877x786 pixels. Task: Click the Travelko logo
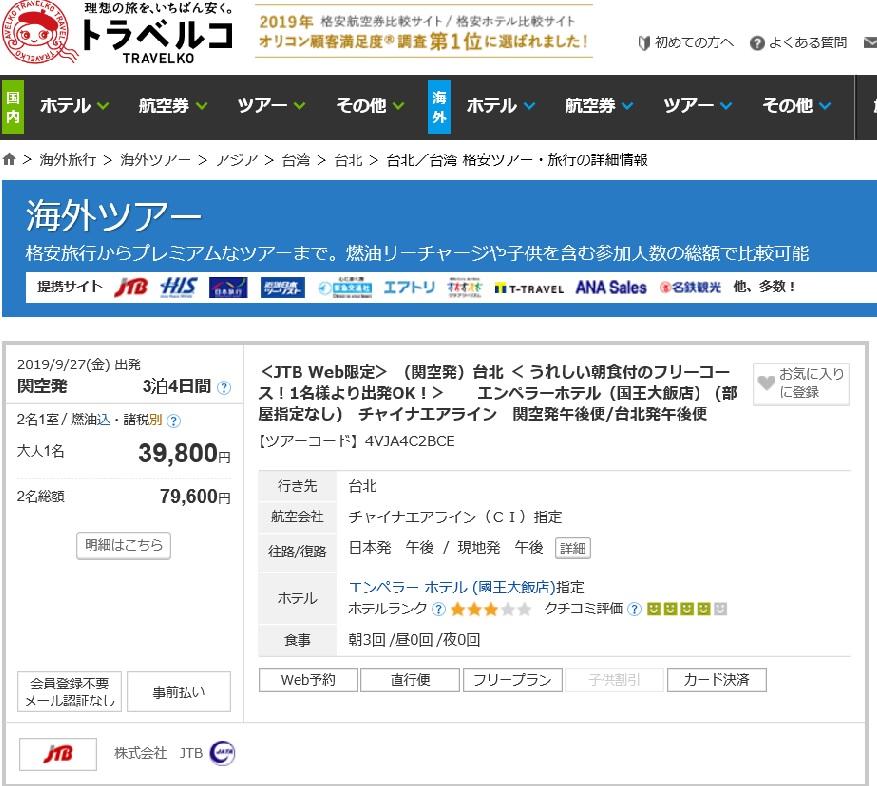tap(116, 32)
